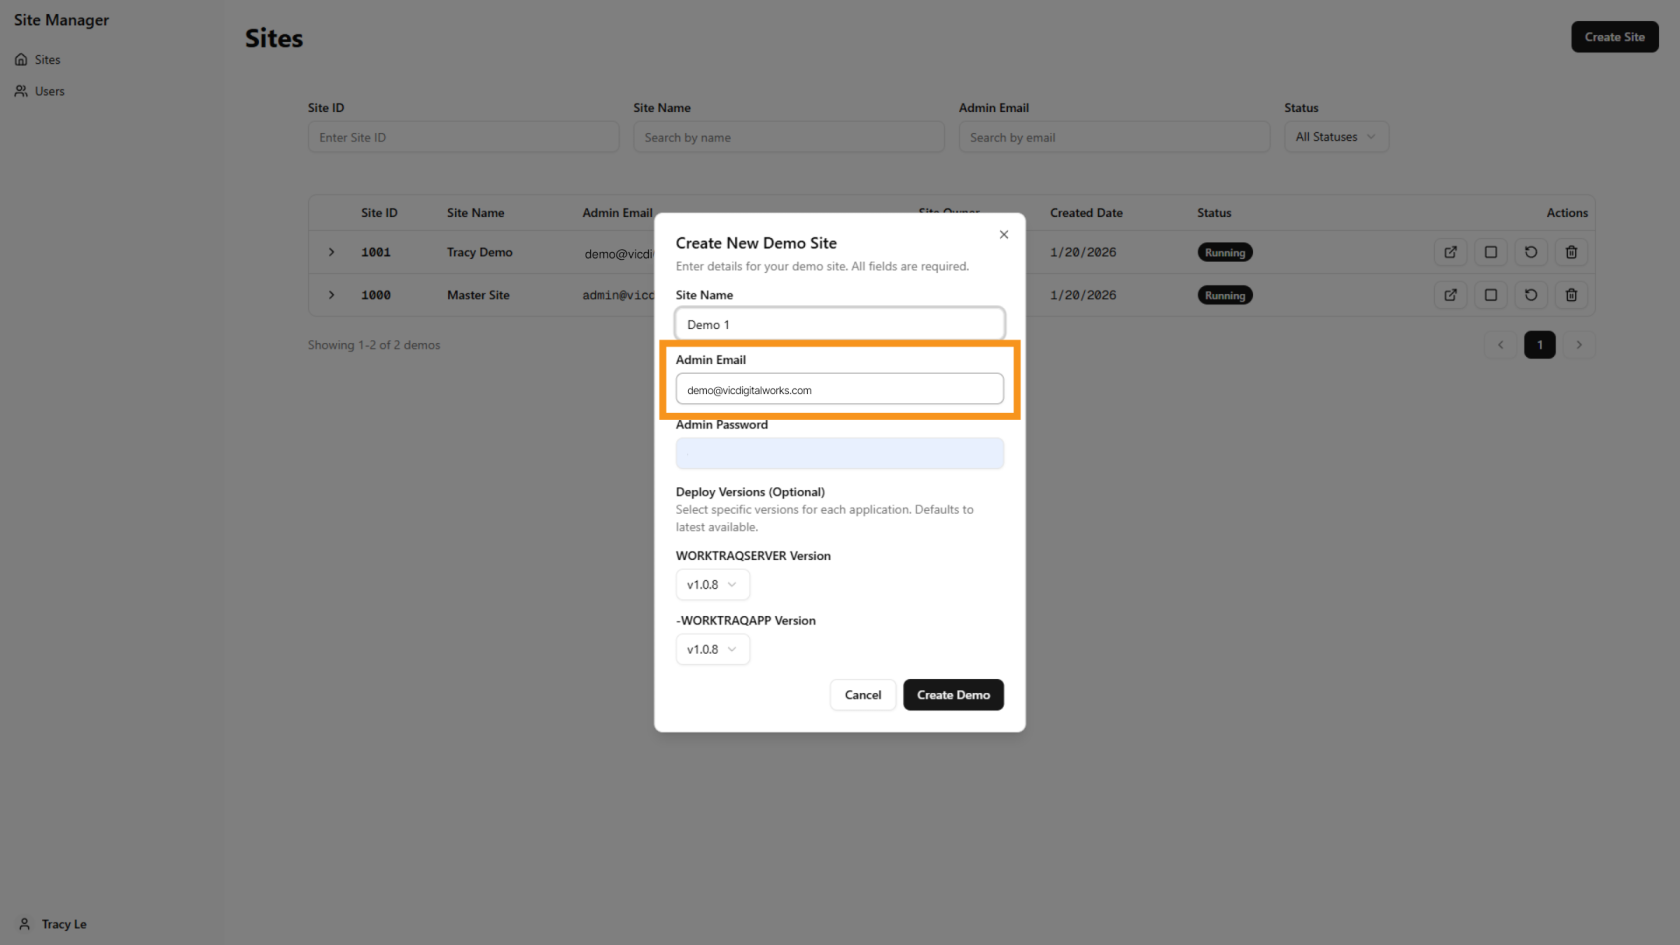1680x945 pixels.
Task: Click the Create Site button
Action: (1614, 36)
